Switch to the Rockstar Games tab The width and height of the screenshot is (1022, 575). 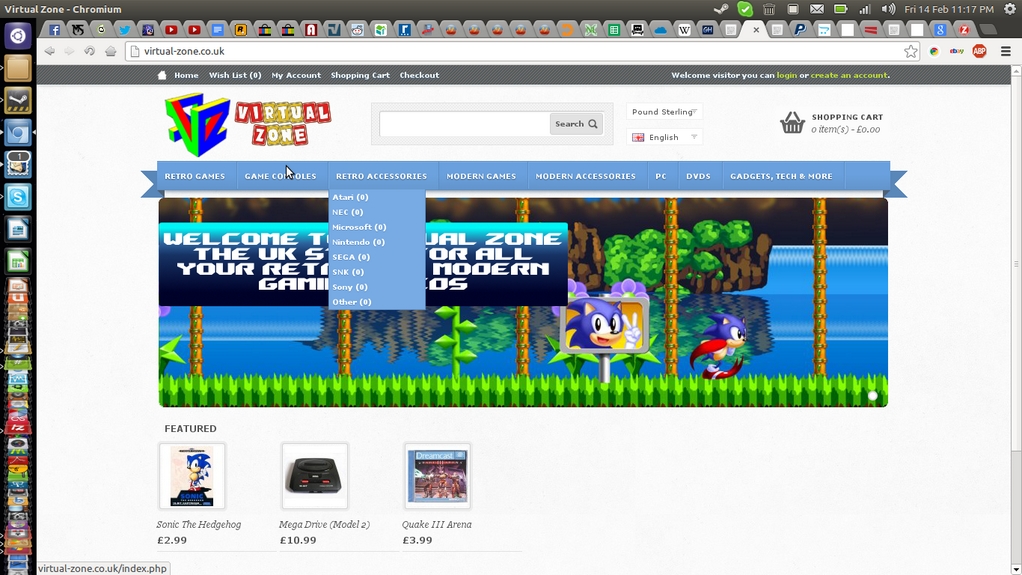click(241, 29)
